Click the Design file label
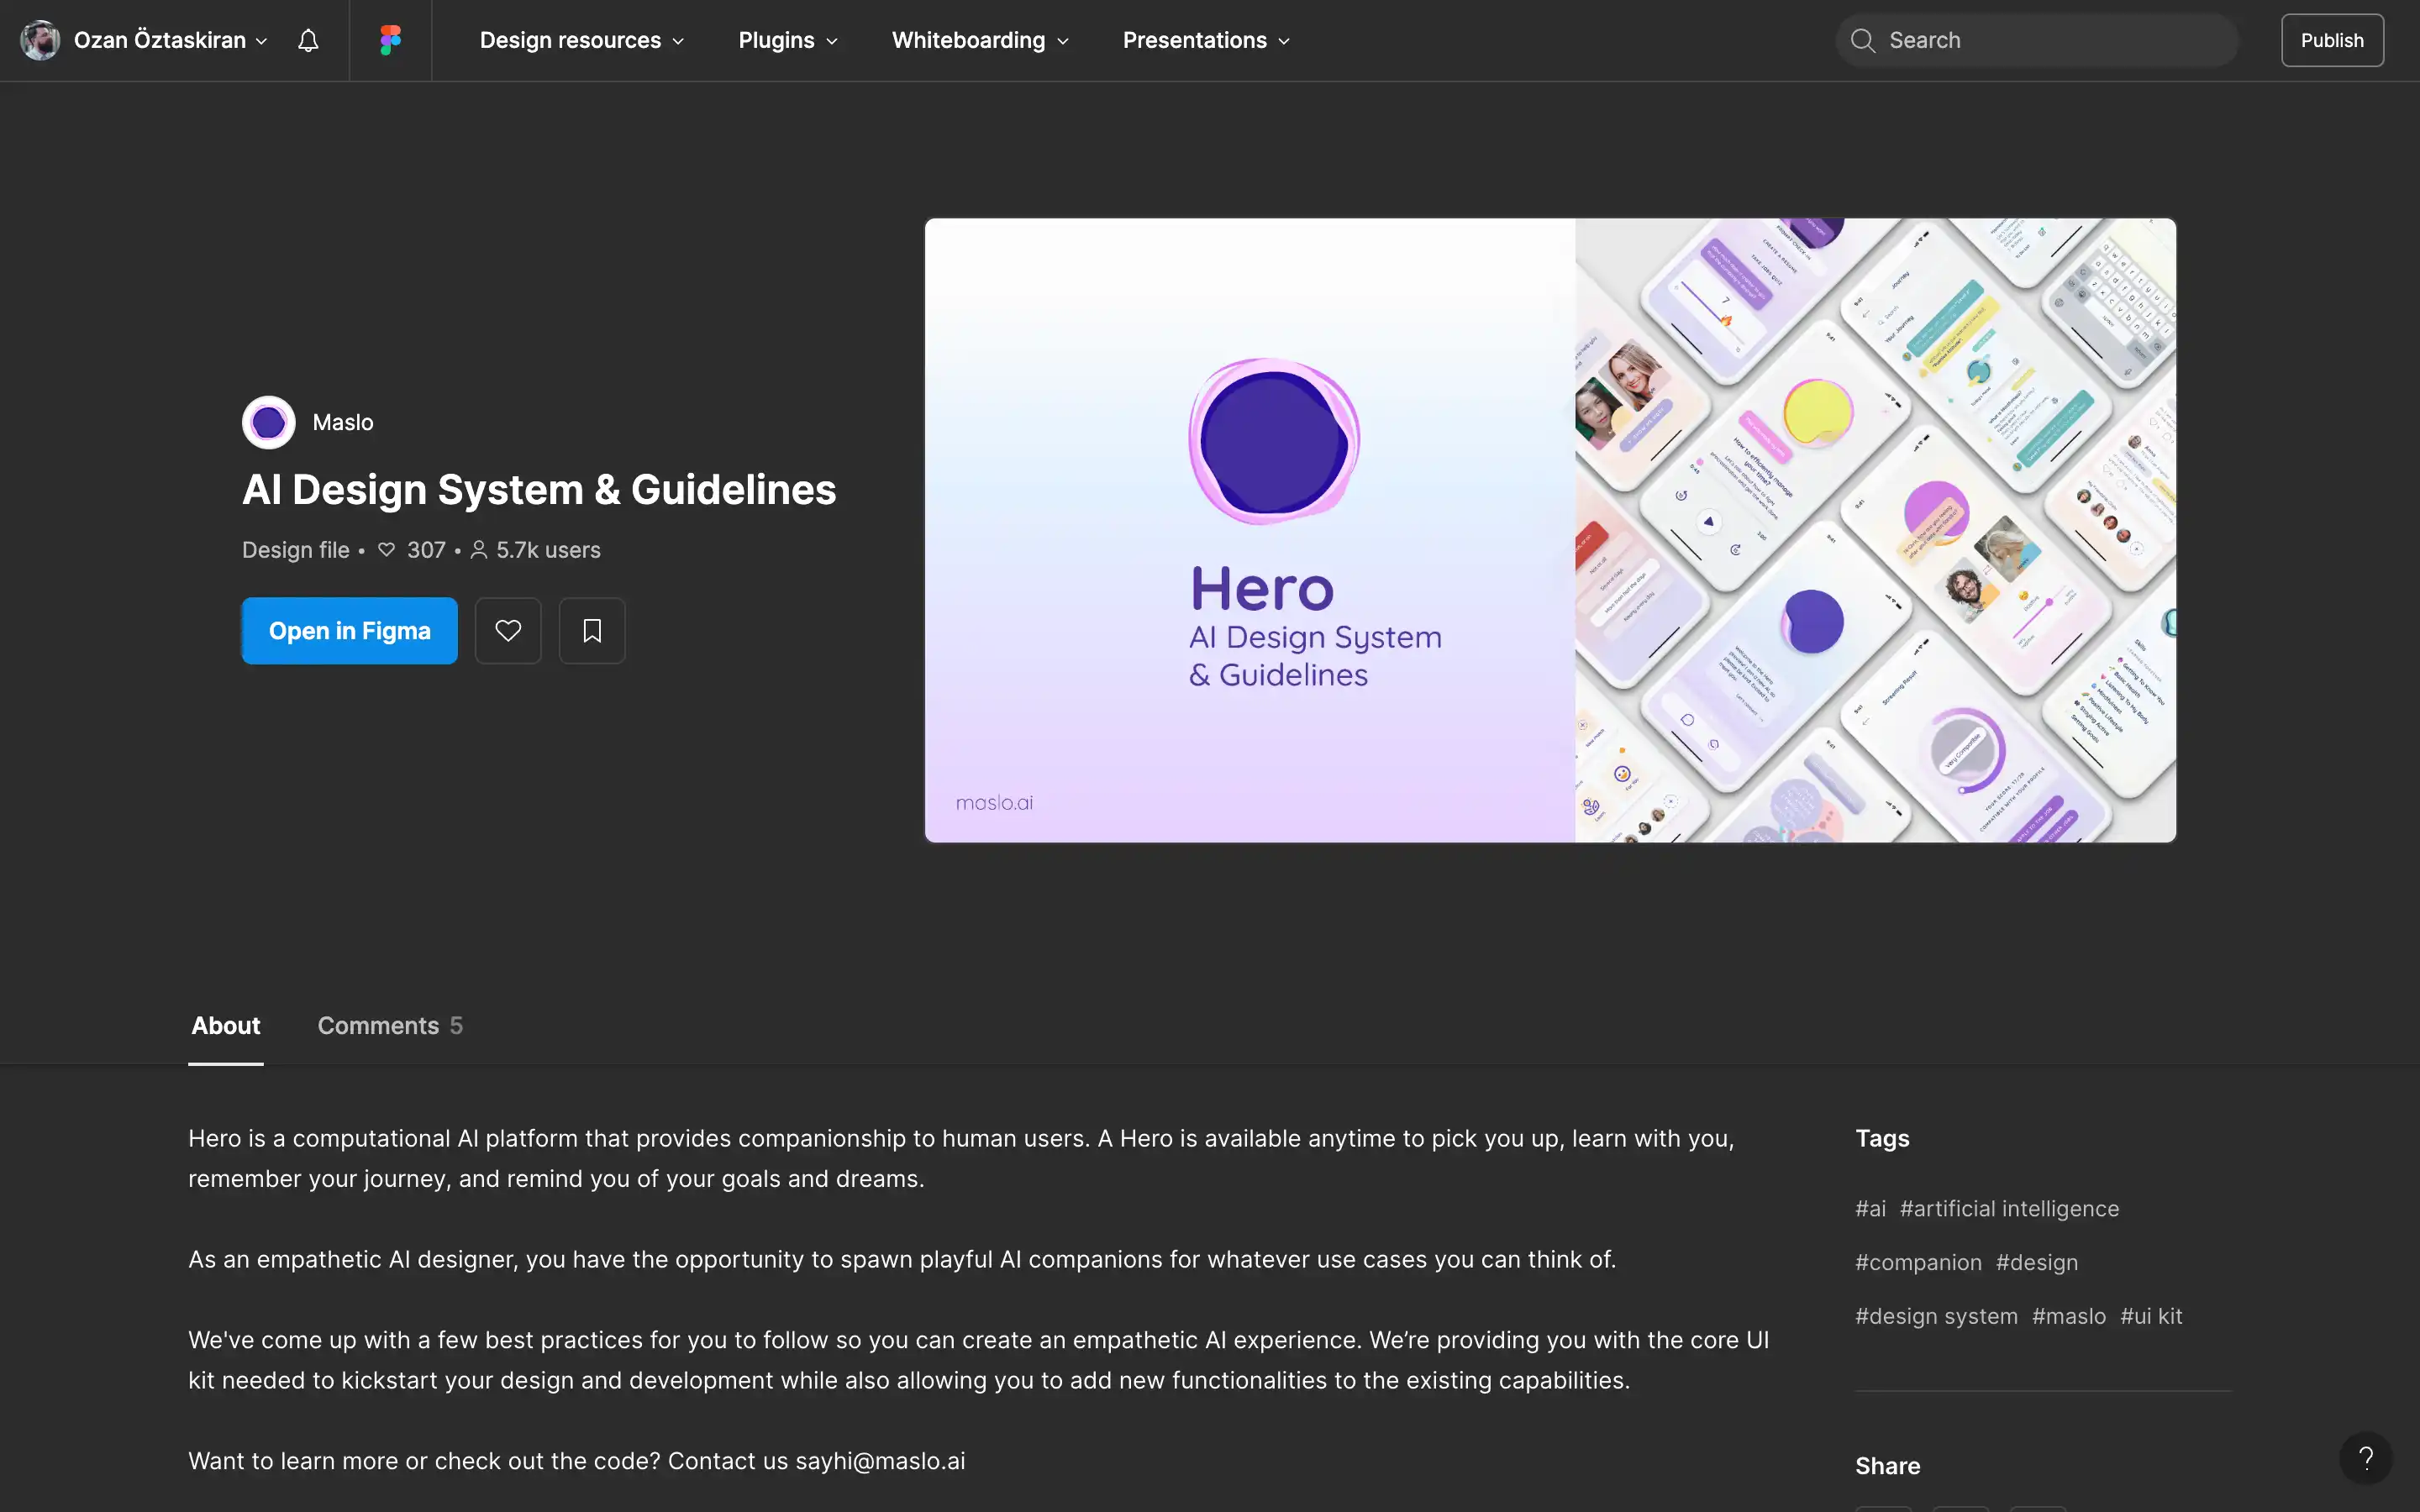The image size is (2420, 1512). pos(296,550)
